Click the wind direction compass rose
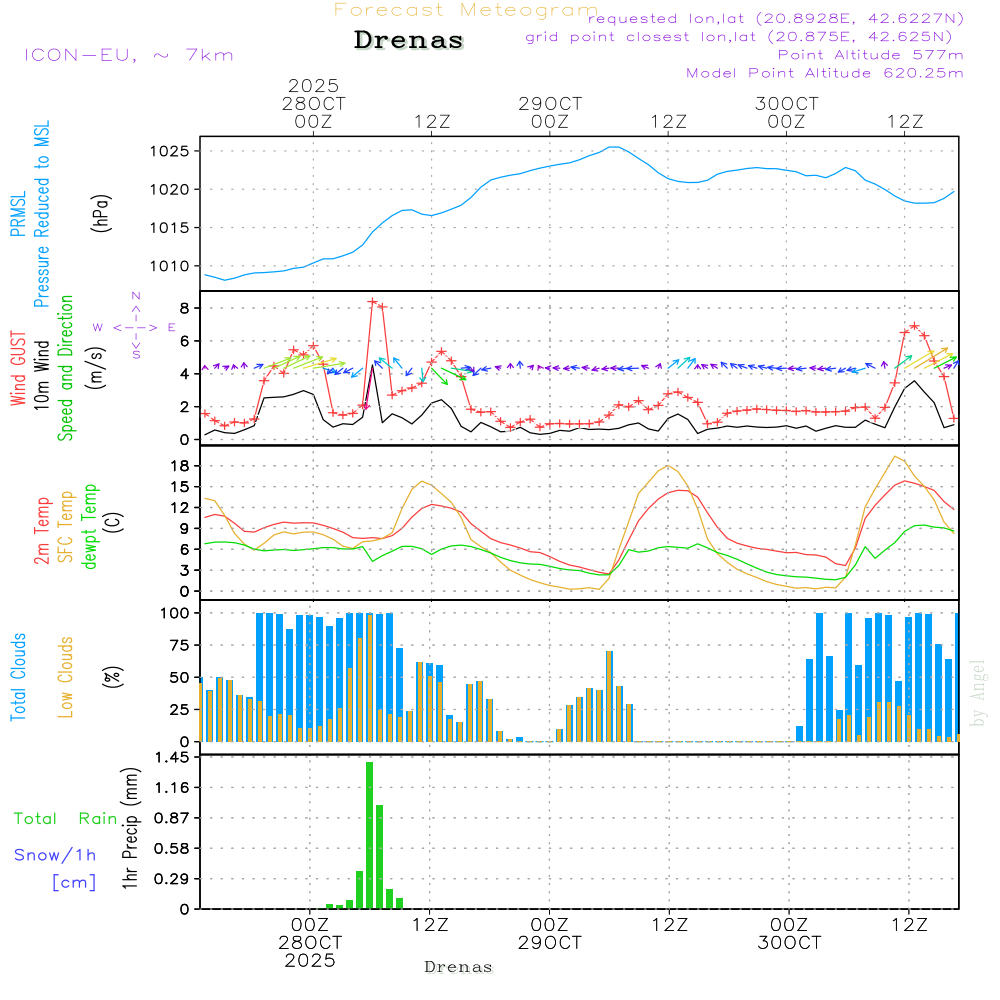 135,326
